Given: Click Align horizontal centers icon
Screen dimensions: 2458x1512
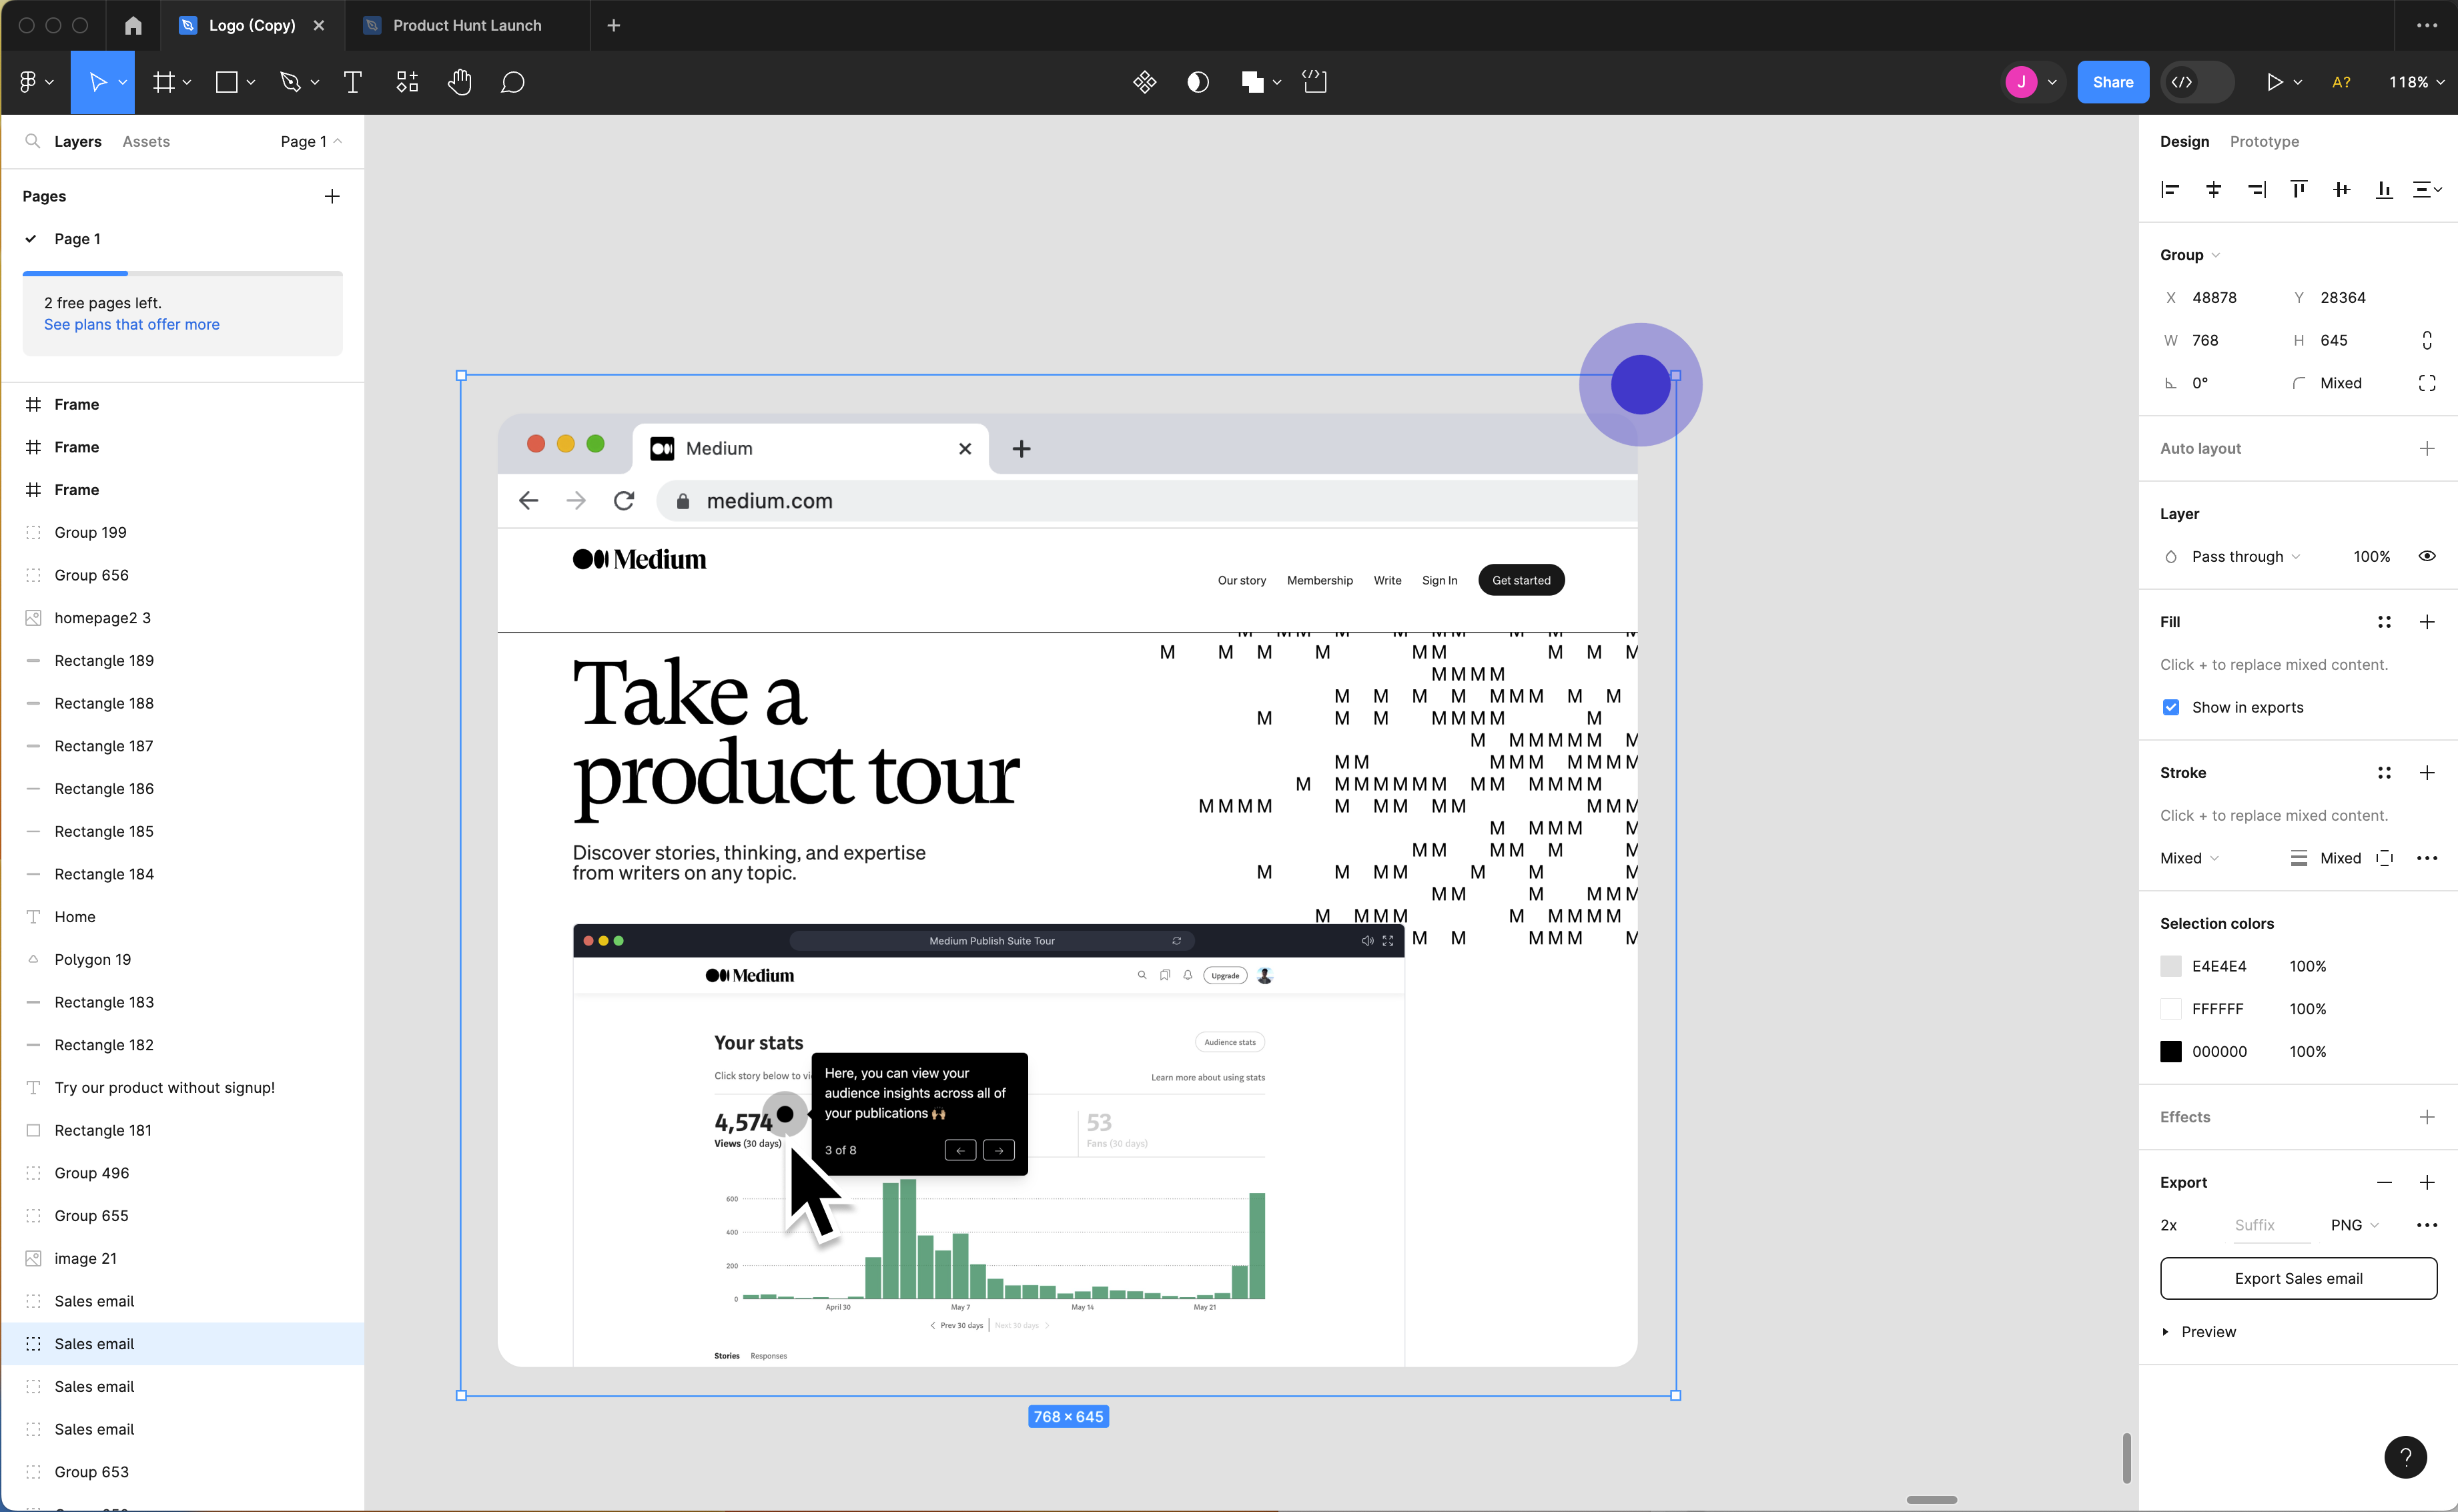Looking at the screenshot, I should 2214,190.
